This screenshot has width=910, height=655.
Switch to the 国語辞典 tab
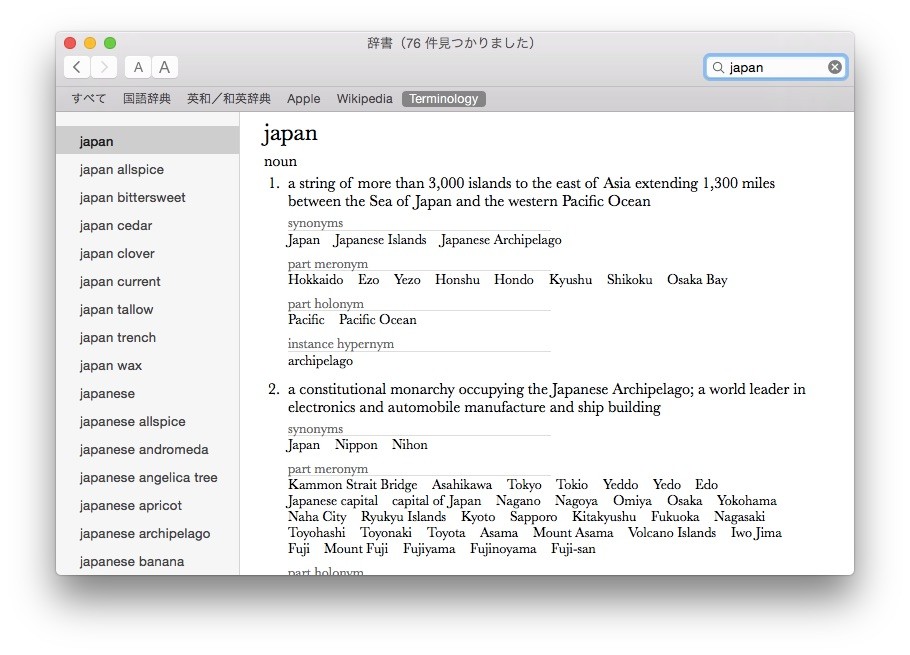click(147, 99)
